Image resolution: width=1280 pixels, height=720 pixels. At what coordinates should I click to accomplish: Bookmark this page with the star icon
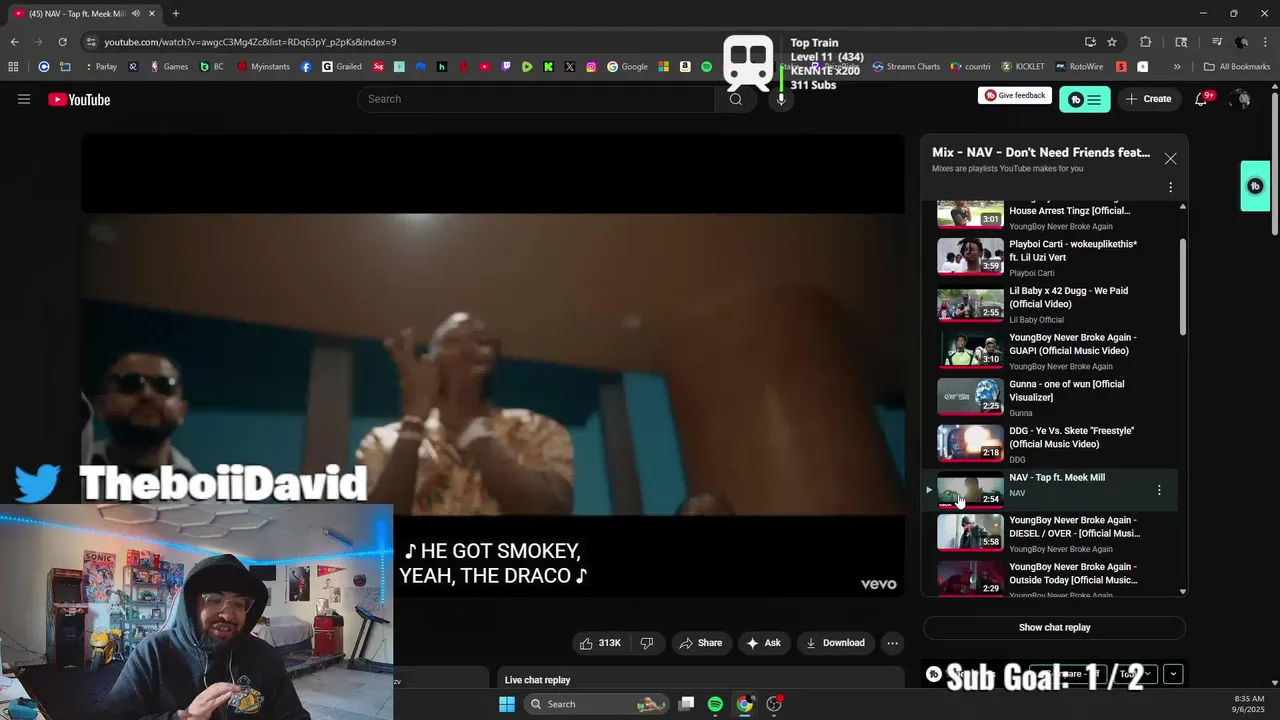click(x=1112, y=42)
